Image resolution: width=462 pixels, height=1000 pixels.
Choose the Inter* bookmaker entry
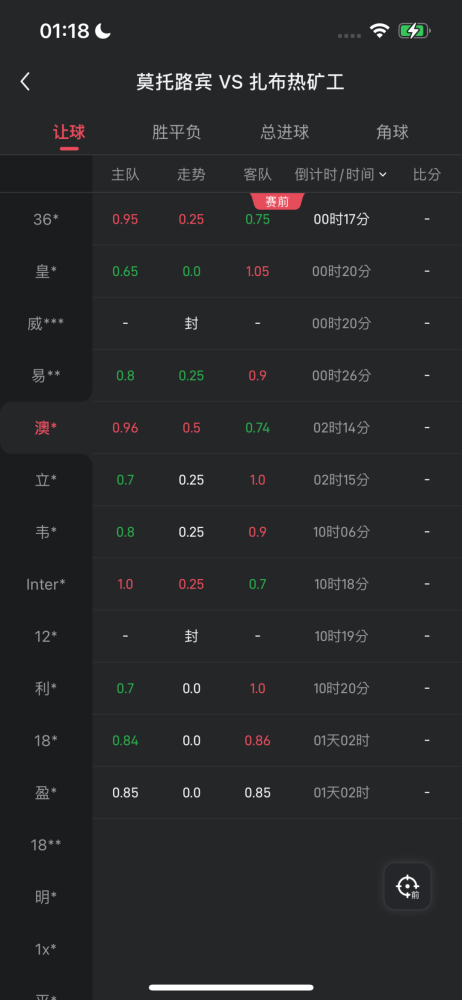(x=46, y=584)
